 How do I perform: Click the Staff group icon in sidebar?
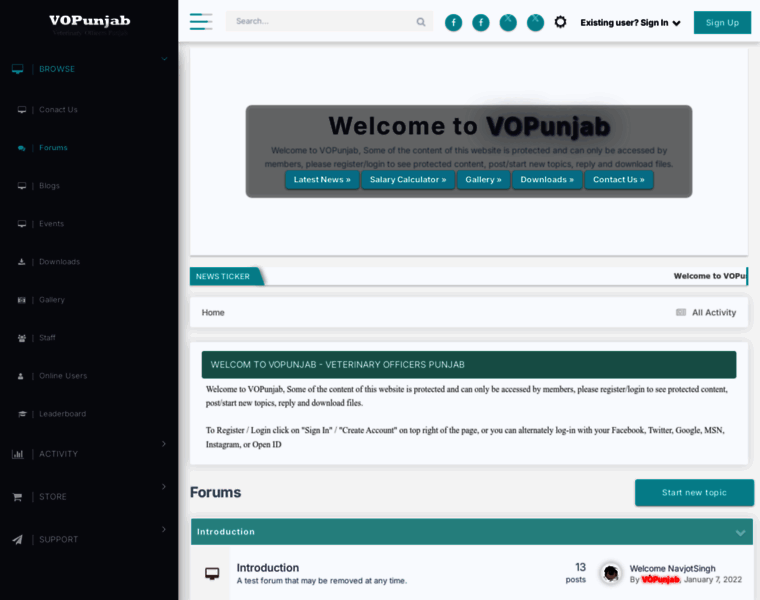click(x=21, y=338)
